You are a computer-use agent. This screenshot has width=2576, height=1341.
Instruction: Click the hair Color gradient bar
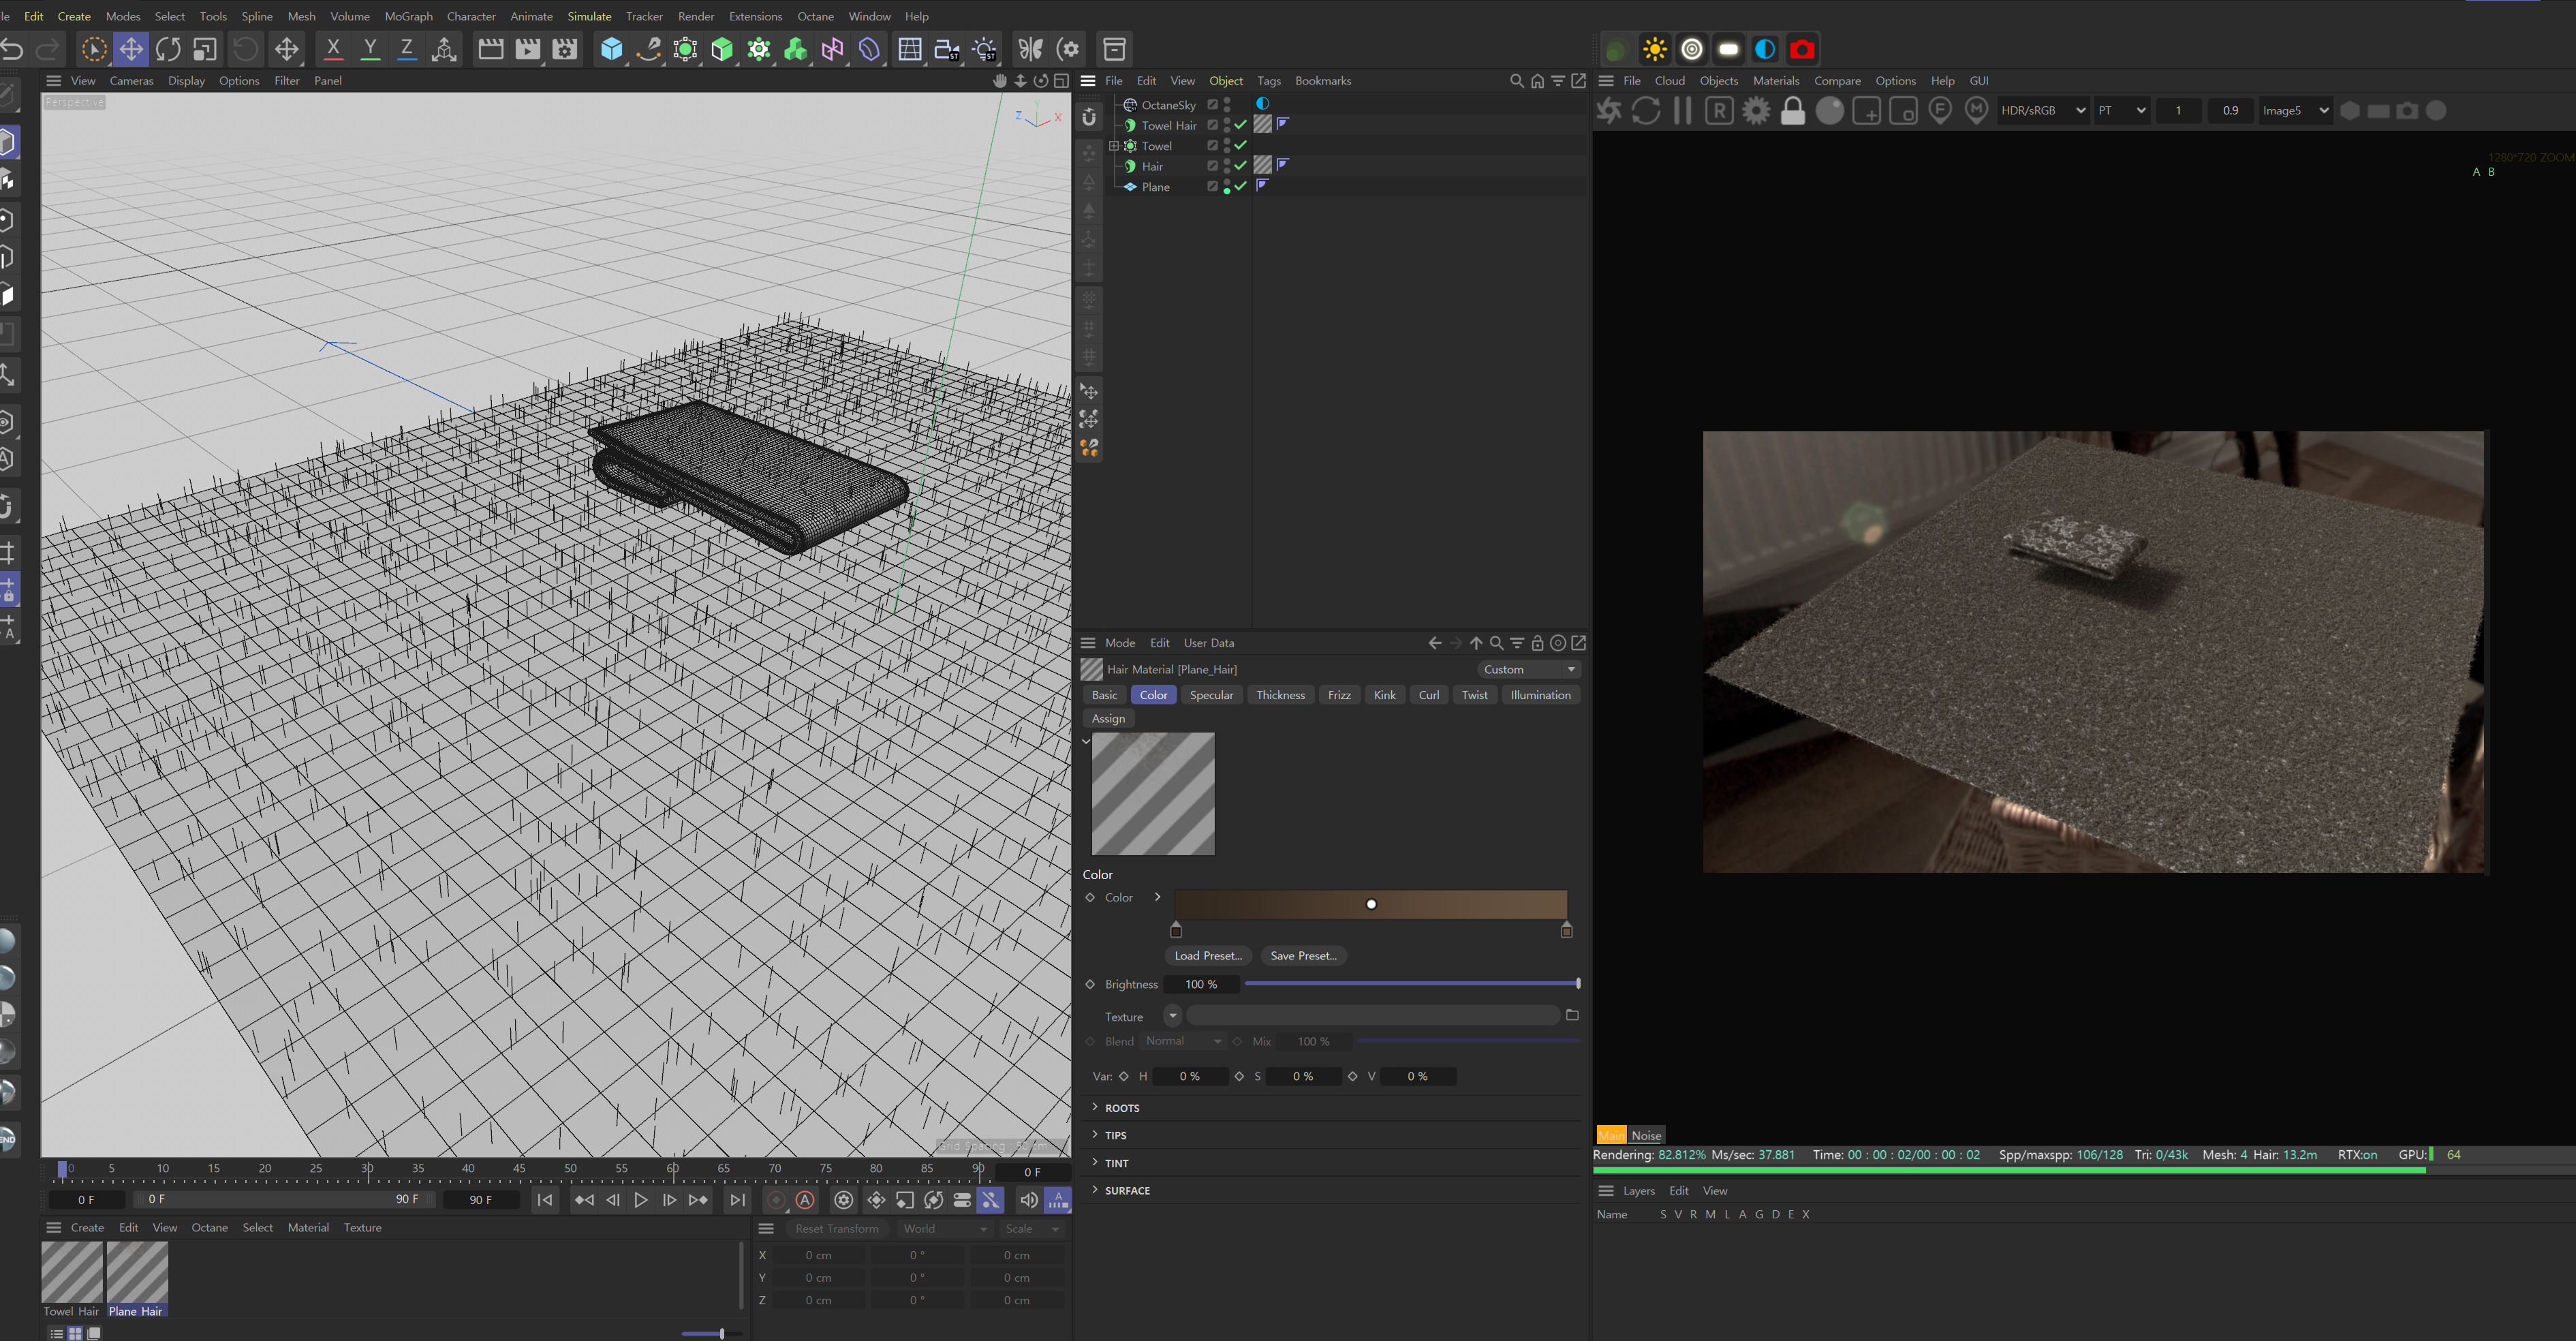pos(1371,904)
